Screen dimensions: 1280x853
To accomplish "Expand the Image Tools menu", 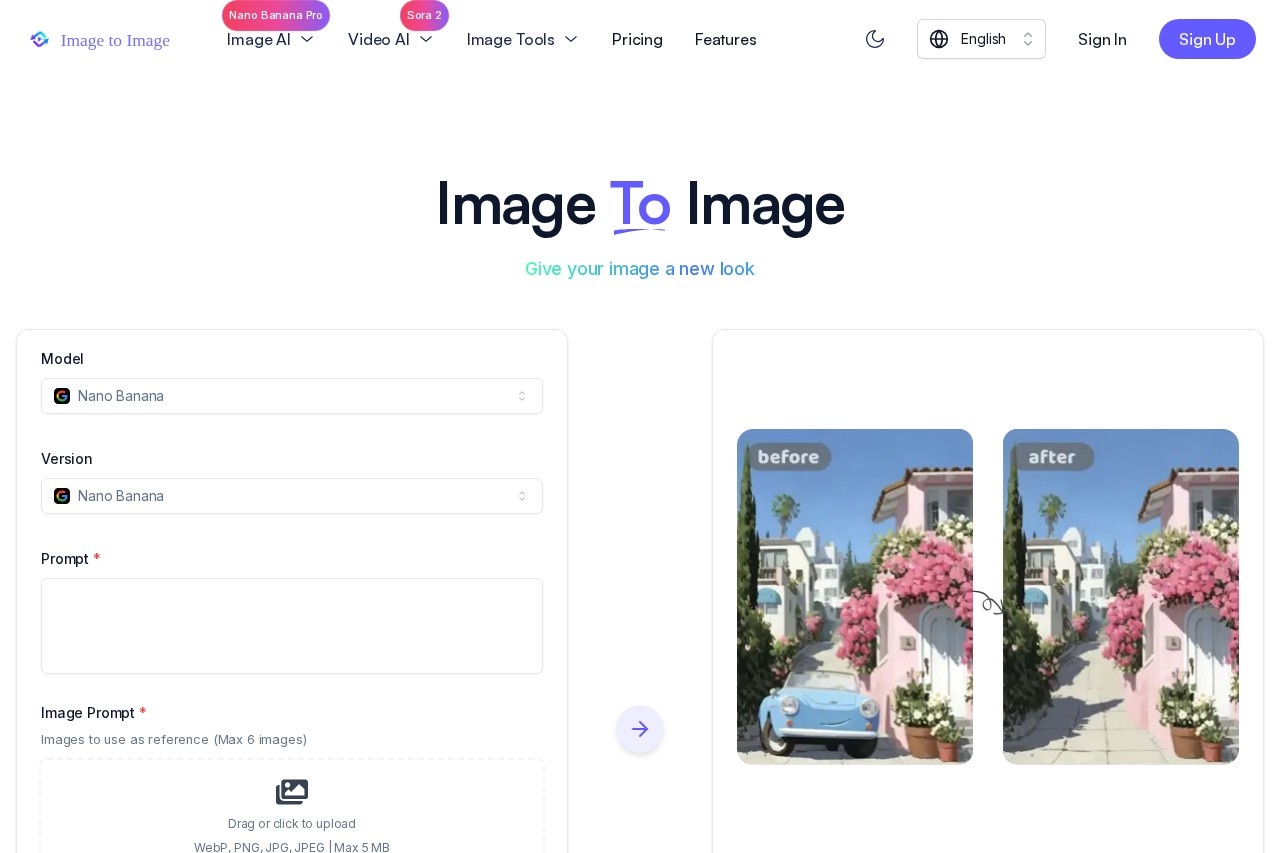I will pos(522,39).
